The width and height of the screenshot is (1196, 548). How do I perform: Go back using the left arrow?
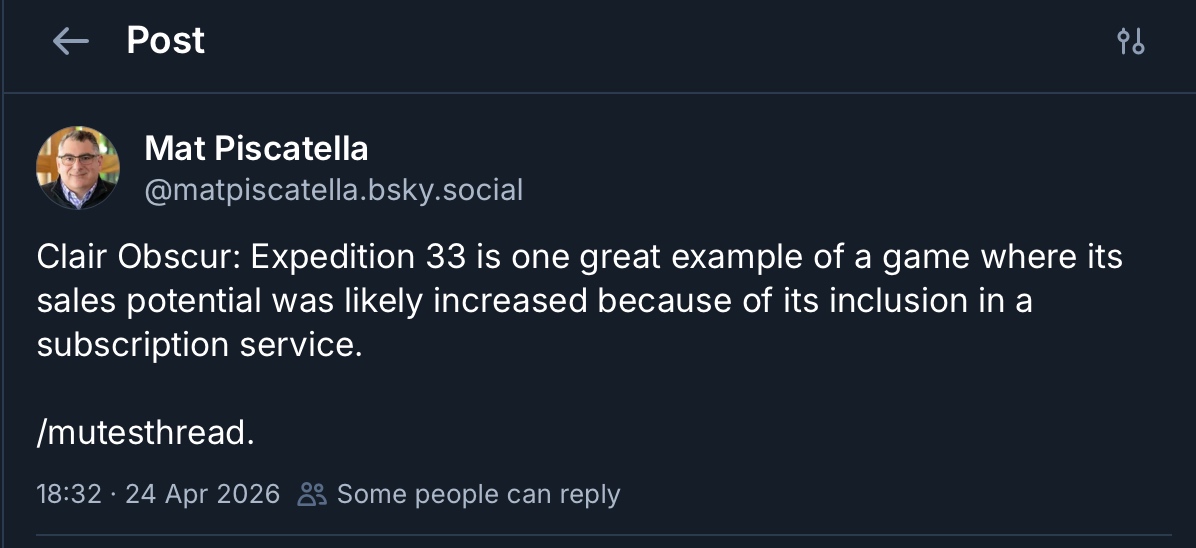pyautogui.click(x=71, y=41)
